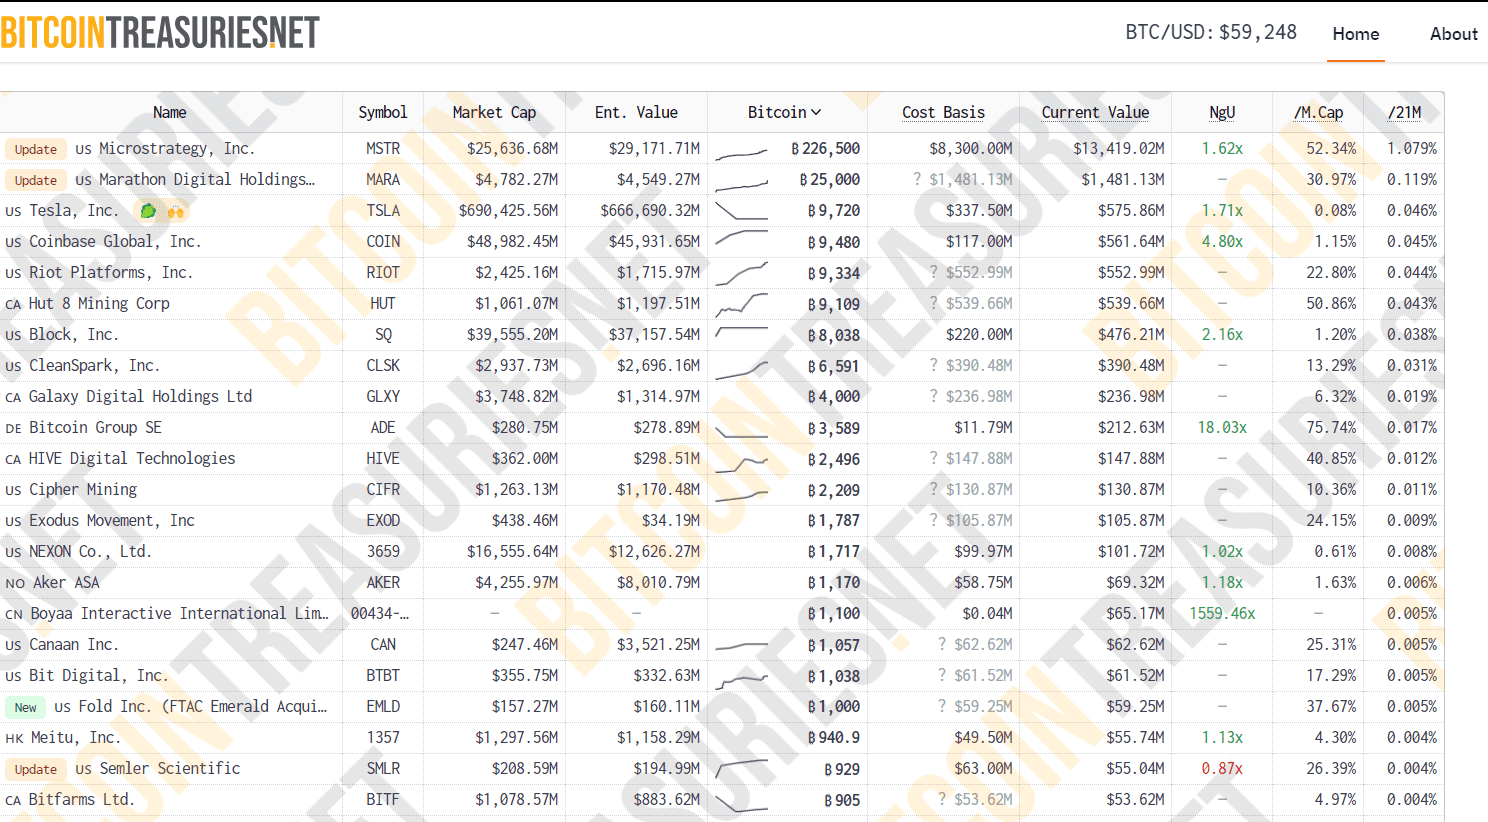
Task: Open the About tab
Action: point(1453,33)
